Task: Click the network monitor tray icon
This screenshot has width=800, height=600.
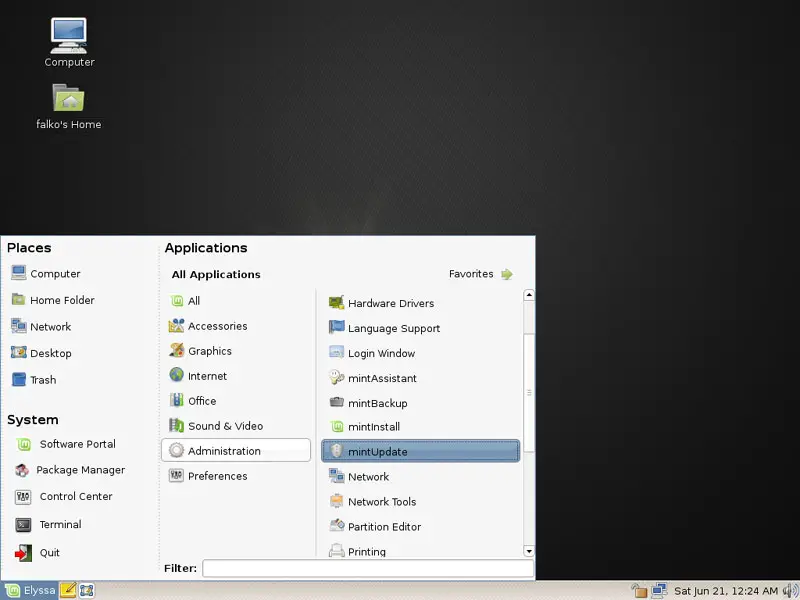Action: 659,591
